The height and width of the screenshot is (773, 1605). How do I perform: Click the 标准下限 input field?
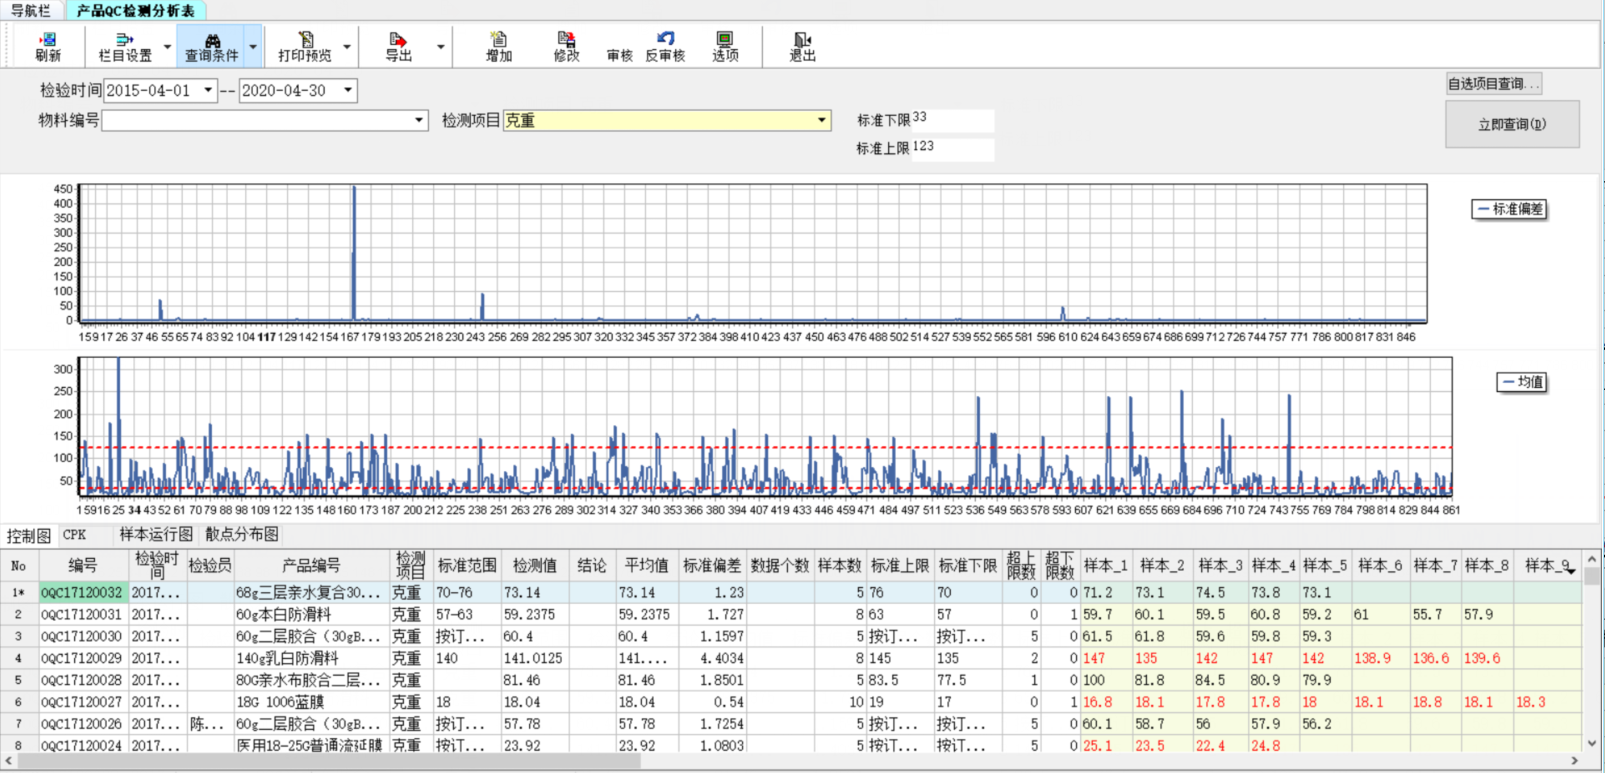[x=951, y=120]
